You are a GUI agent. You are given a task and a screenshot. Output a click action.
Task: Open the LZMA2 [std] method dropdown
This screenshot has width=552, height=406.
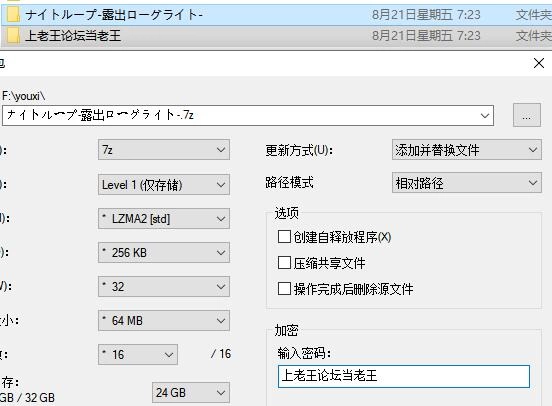(x=164, y=219)
